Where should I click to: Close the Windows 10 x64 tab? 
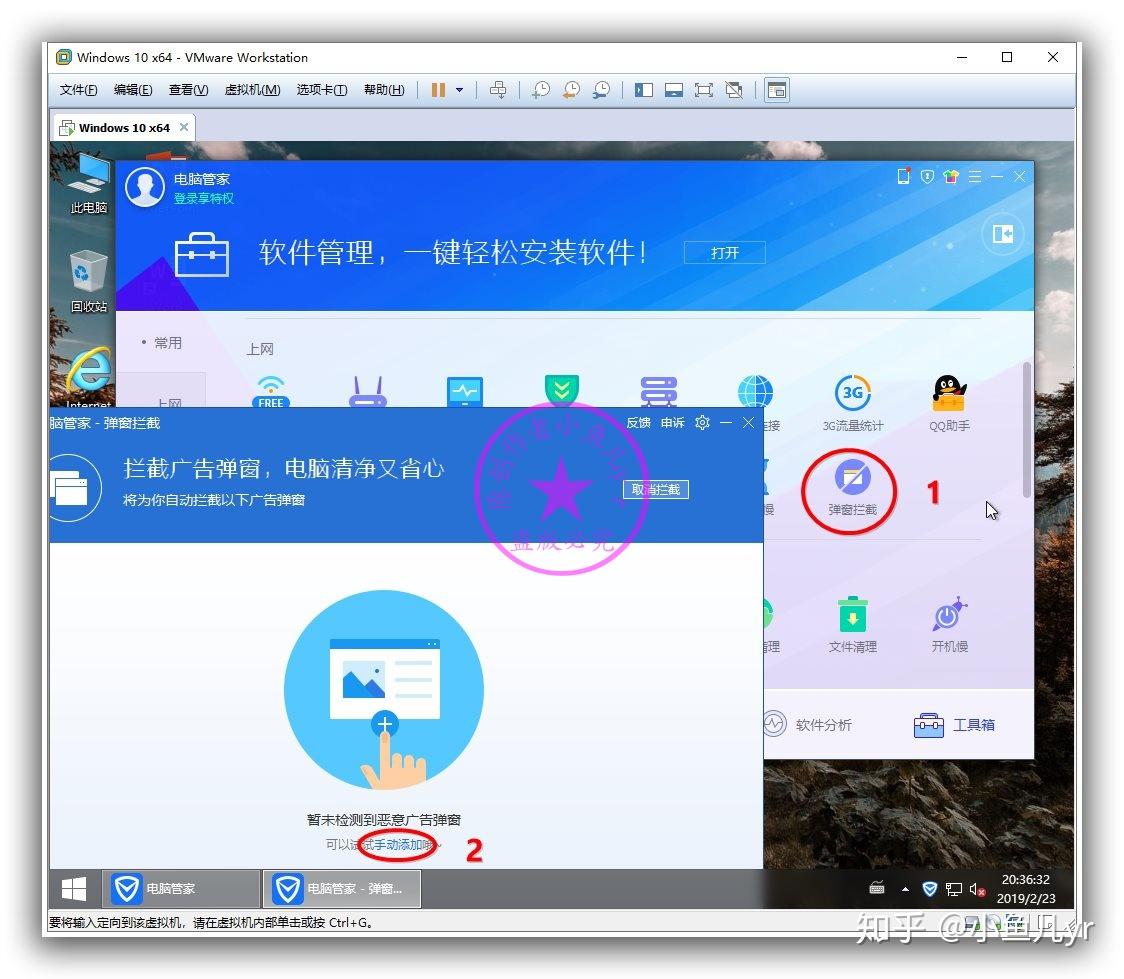click(184, 127)
